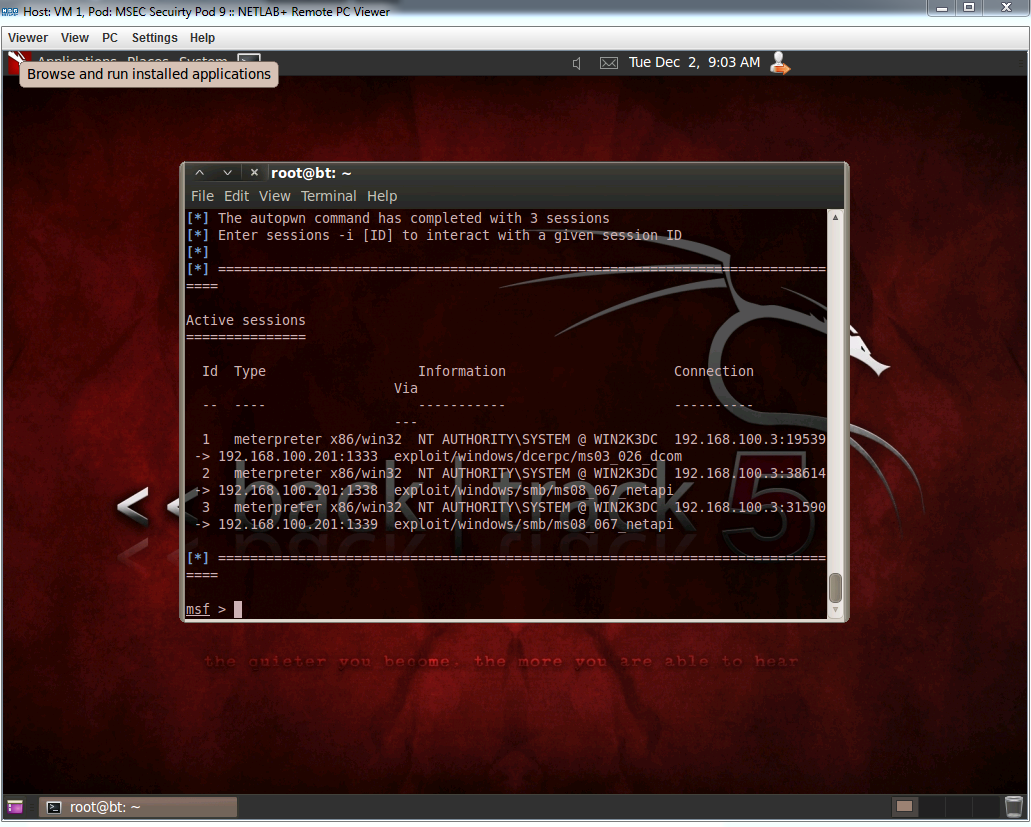Open the View menu in NETLAB viewer
The height and width of the screenshot is (827, 1031).
click(x=74, y=38)
